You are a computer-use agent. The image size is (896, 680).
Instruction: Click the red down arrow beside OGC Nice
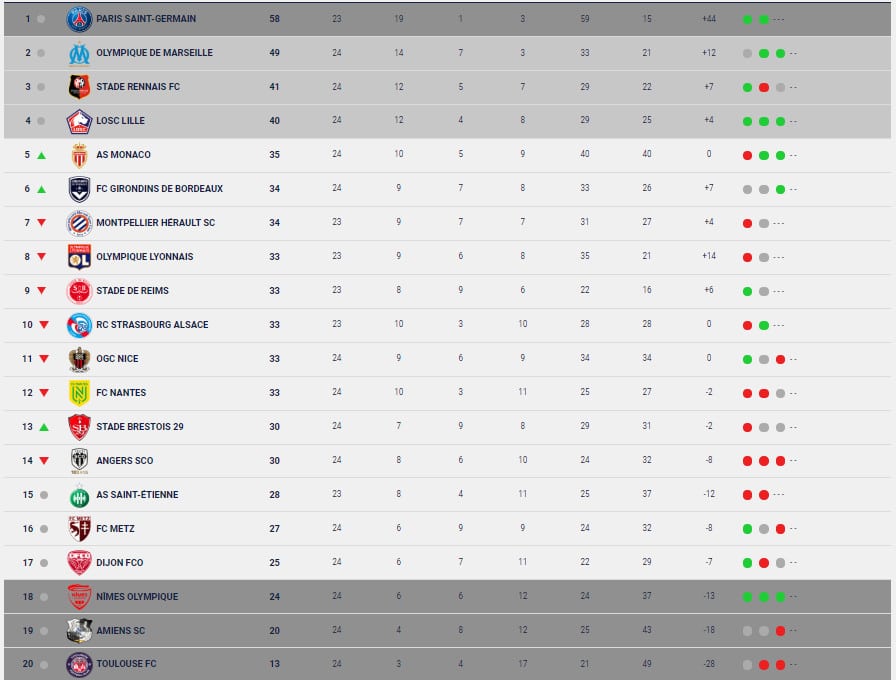44,359
